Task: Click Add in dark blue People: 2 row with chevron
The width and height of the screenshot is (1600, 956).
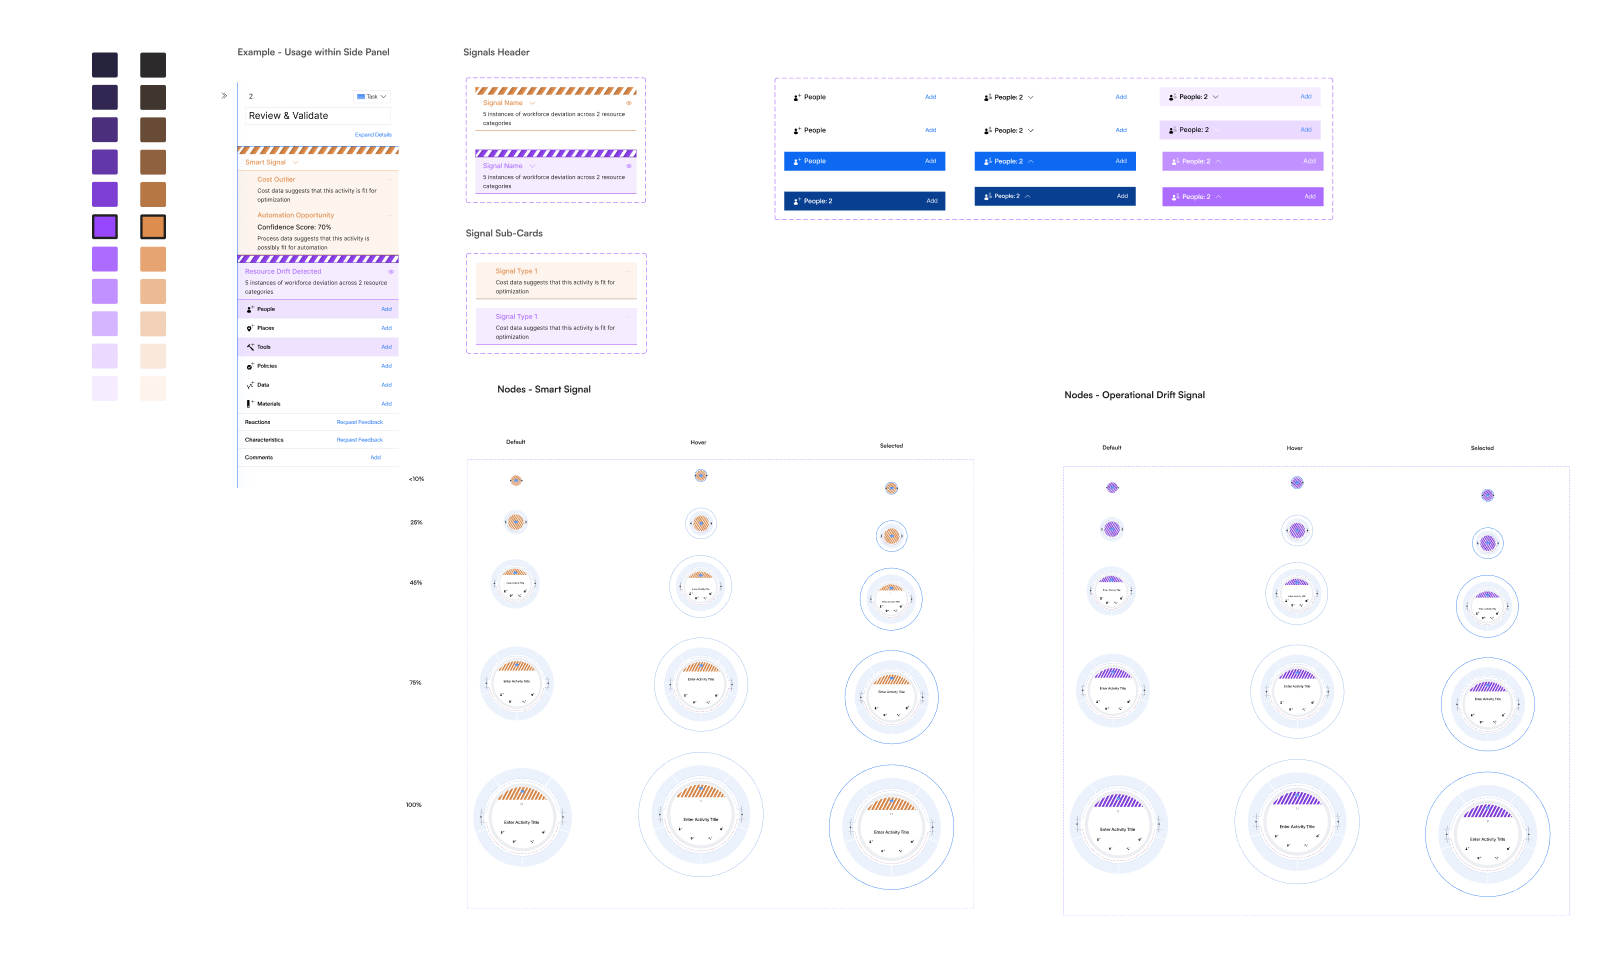Action: pyautogui.click(x=1122, y=196)
